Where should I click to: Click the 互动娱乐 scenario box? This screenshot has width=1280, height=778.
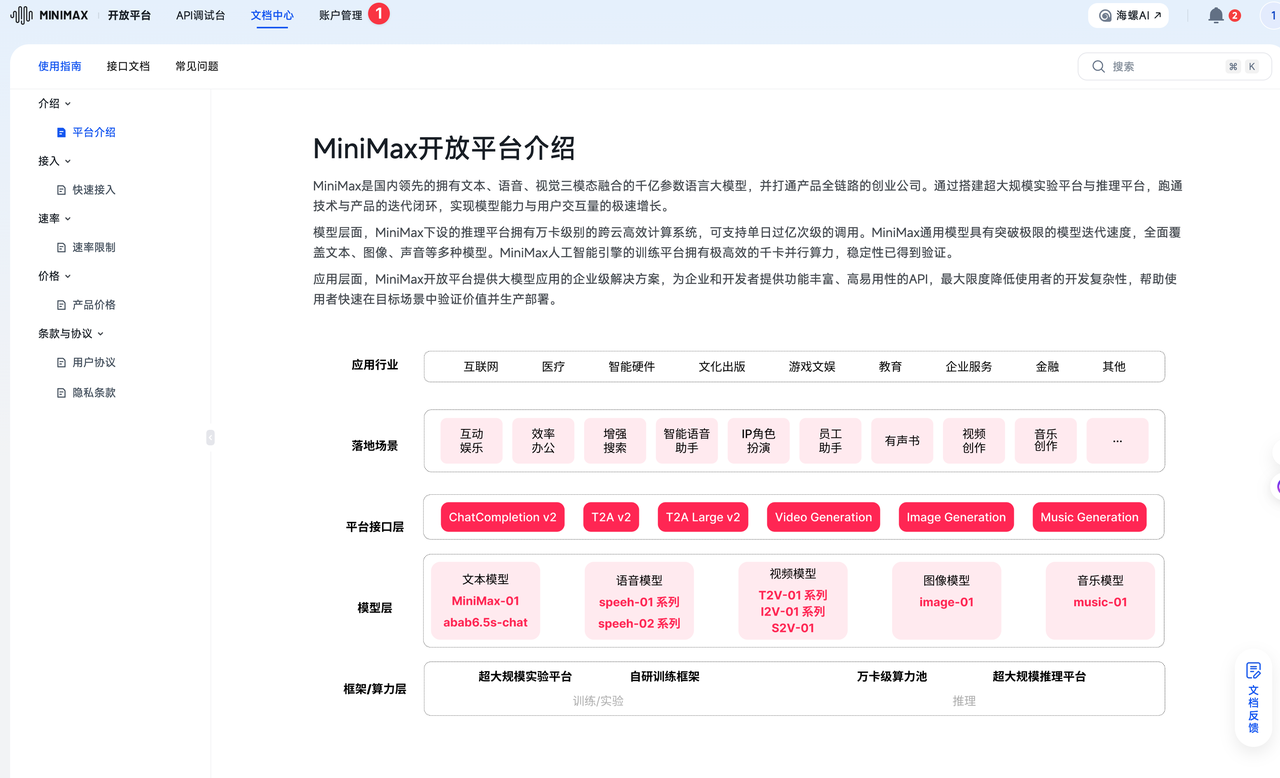472,441
